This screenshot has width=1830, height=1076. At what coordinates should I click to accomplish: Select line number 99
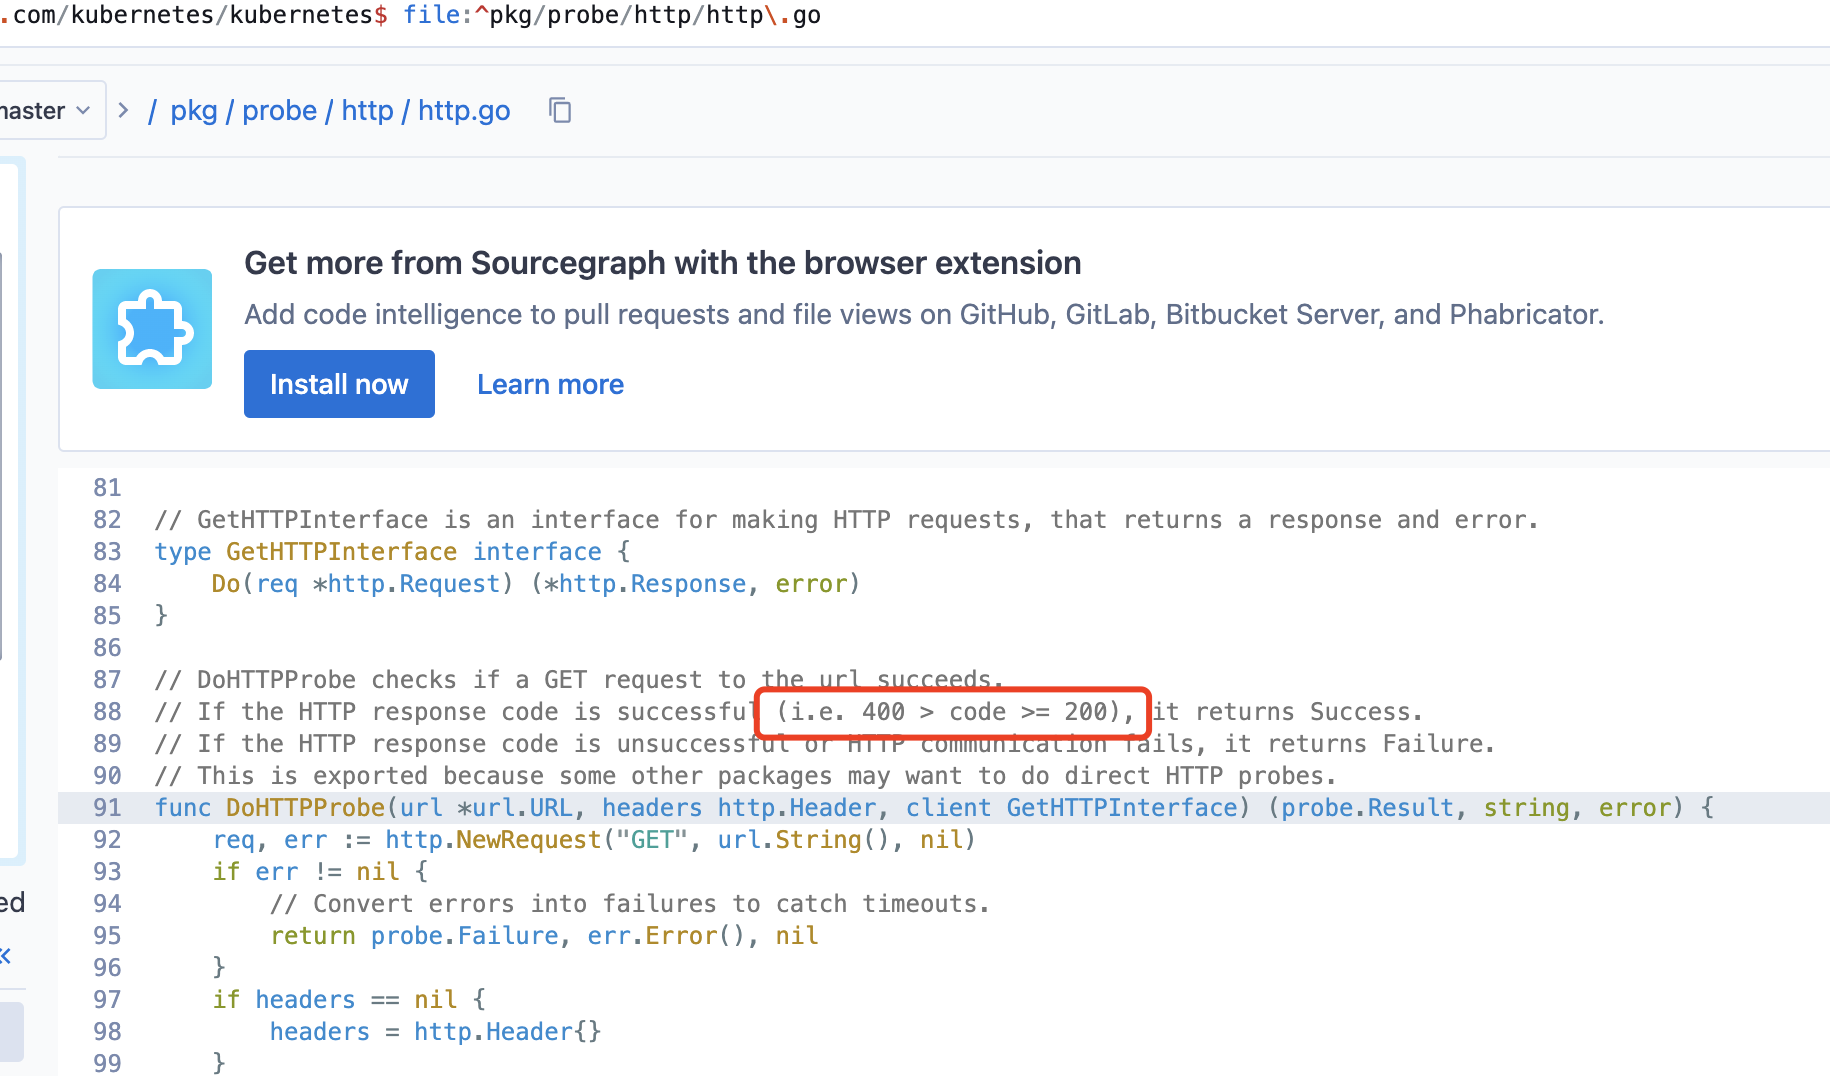(107, 1063)
